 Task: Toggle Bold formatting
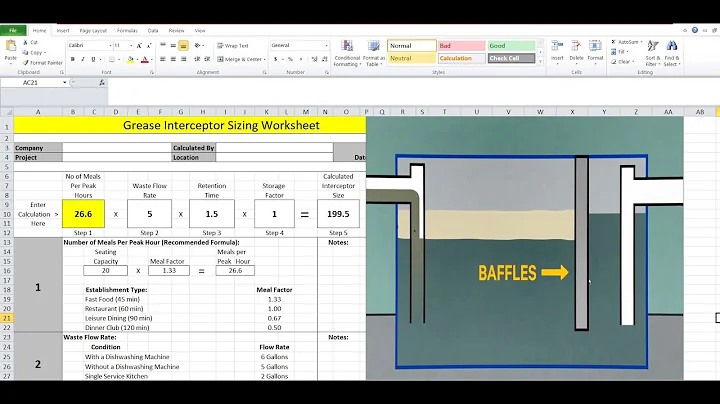(x=73, y=59)
